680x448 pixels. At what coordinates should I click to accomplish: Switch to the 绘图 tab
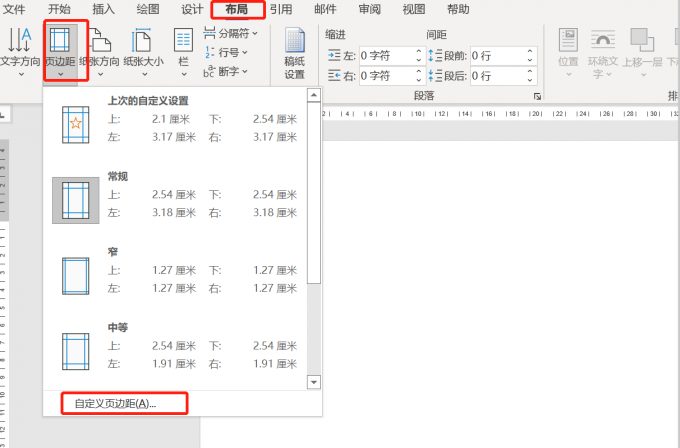(148, 9)
